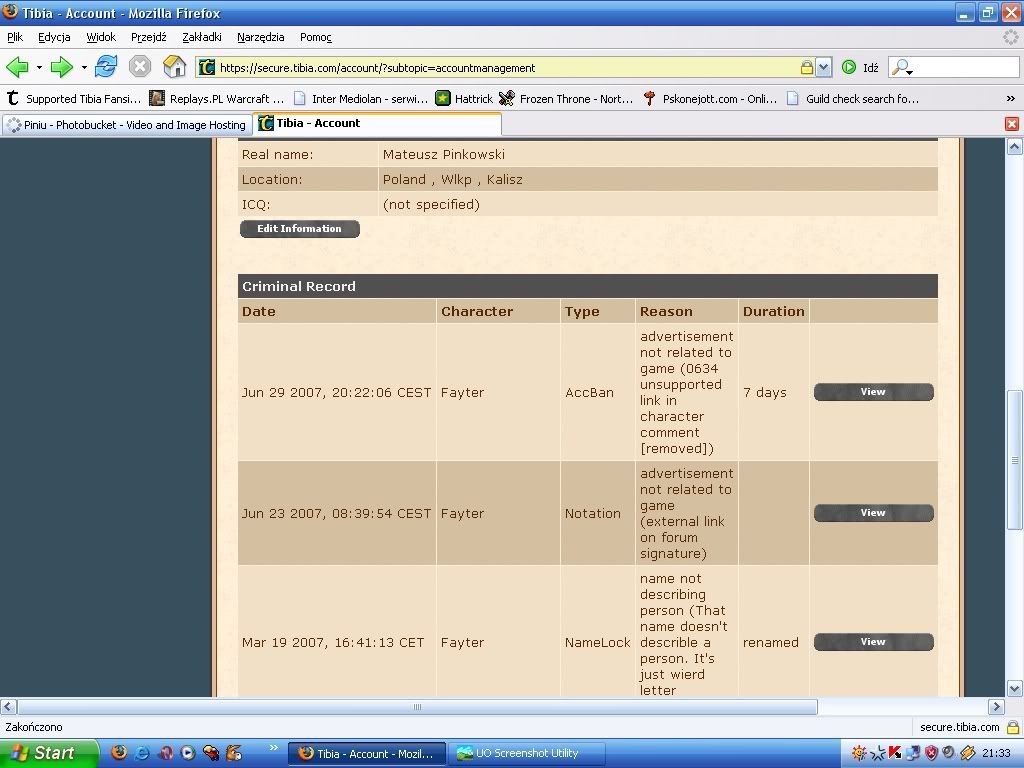This screenshot has width=1024, height=768.
Task: Open the Widok menu
Action: (x=101, y=37)
